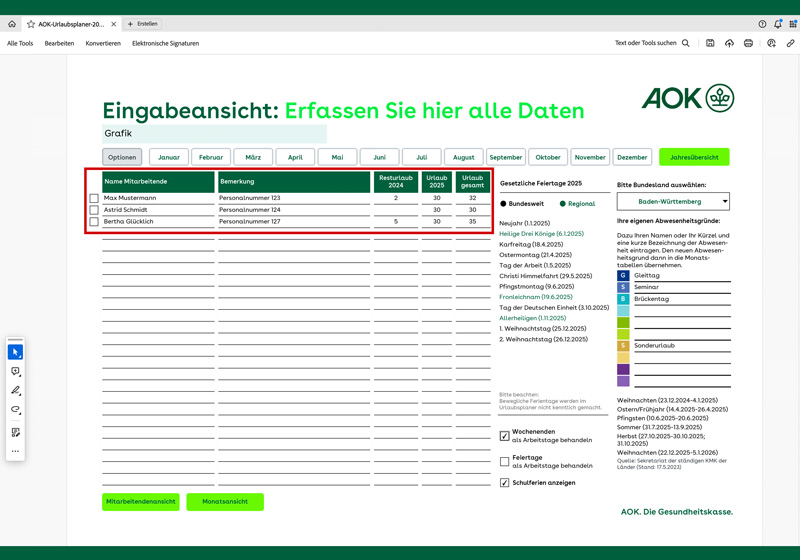Click the Fronleichnam holiday entry
This screenshot has height=560, width=800.
pos(536,297)
